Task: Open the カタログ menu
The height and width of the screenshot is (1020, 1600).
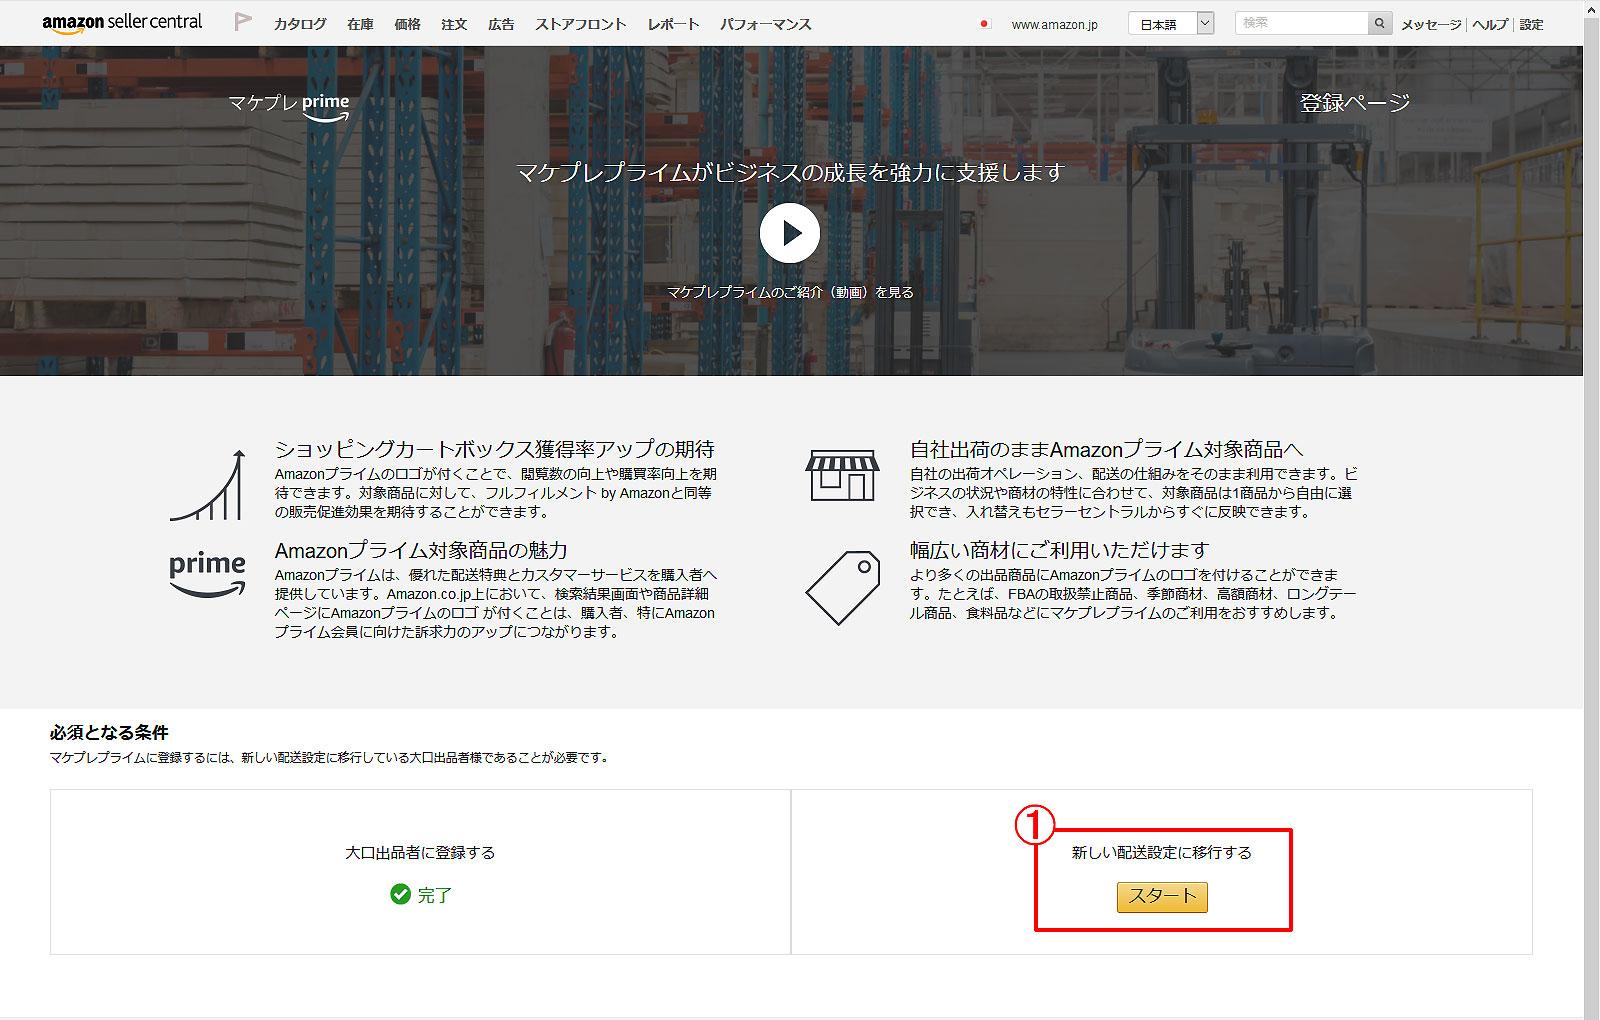Action: tap(300, 24)
